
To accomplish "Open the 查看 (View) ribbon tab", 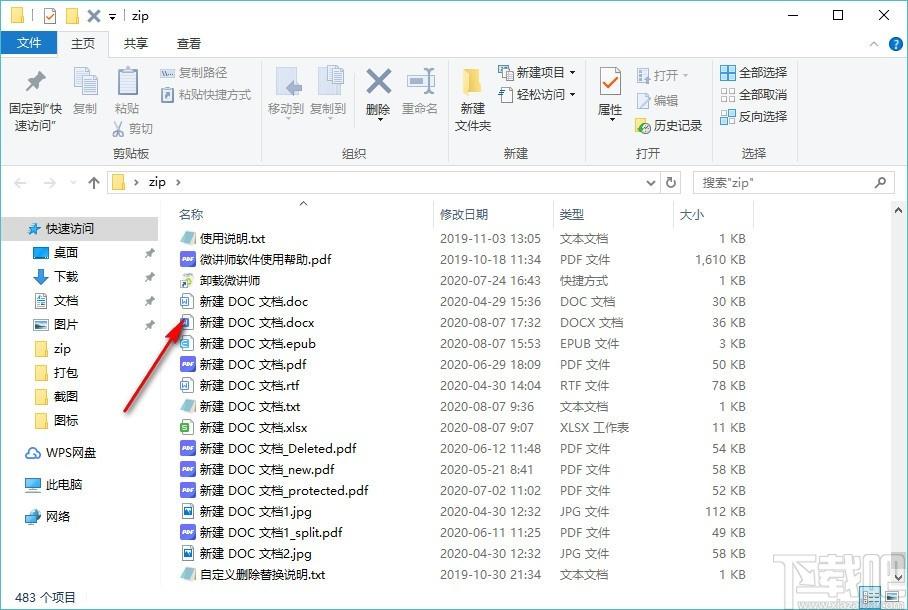I will coord(189,44).
